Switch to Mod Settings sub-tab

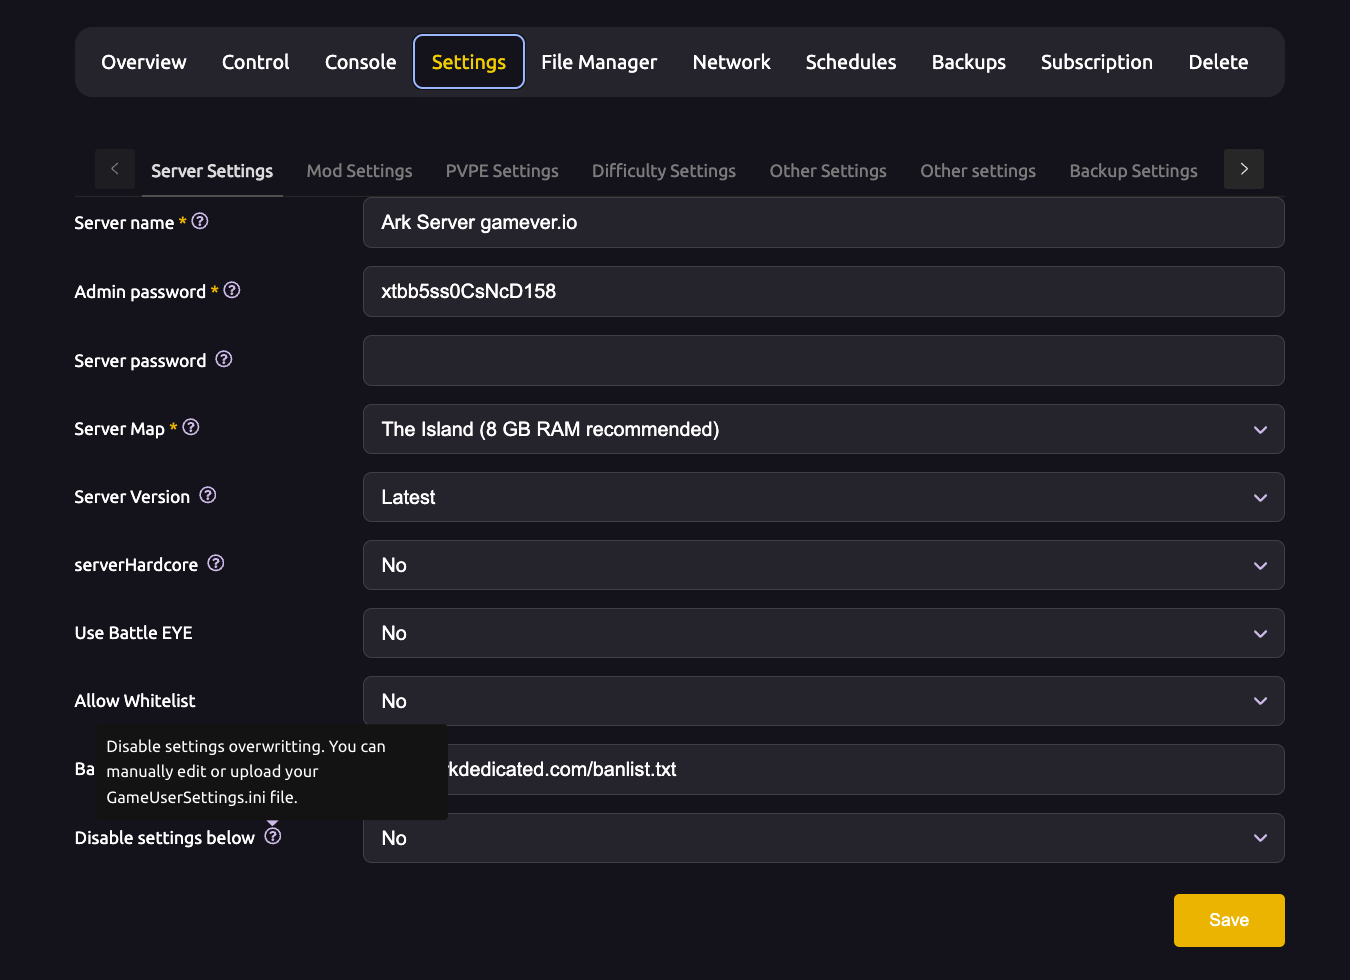tap(360, 171)
